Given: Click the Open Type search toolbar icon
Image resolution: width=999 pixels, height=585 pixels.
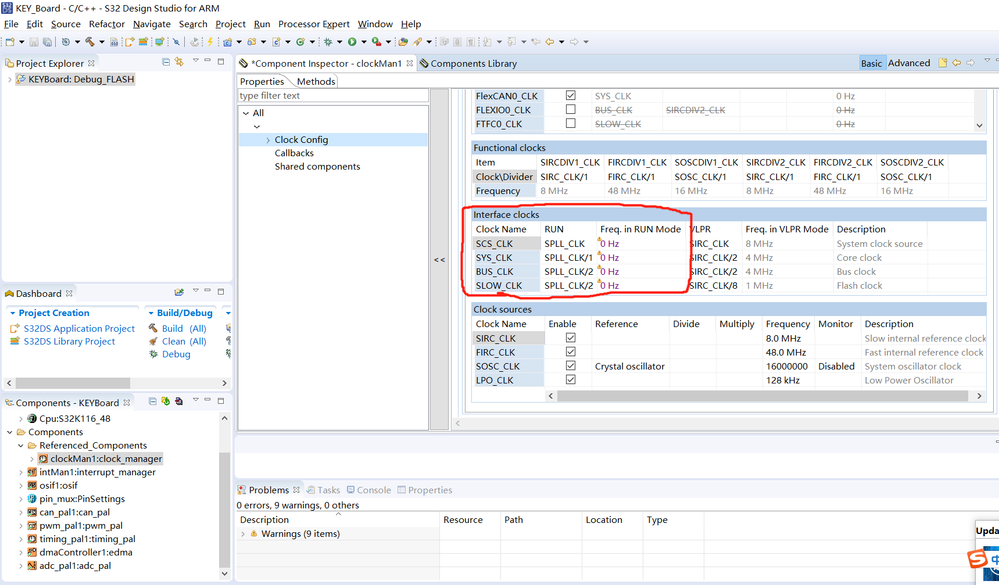Looking at the screenshot, I should [418, 42].
